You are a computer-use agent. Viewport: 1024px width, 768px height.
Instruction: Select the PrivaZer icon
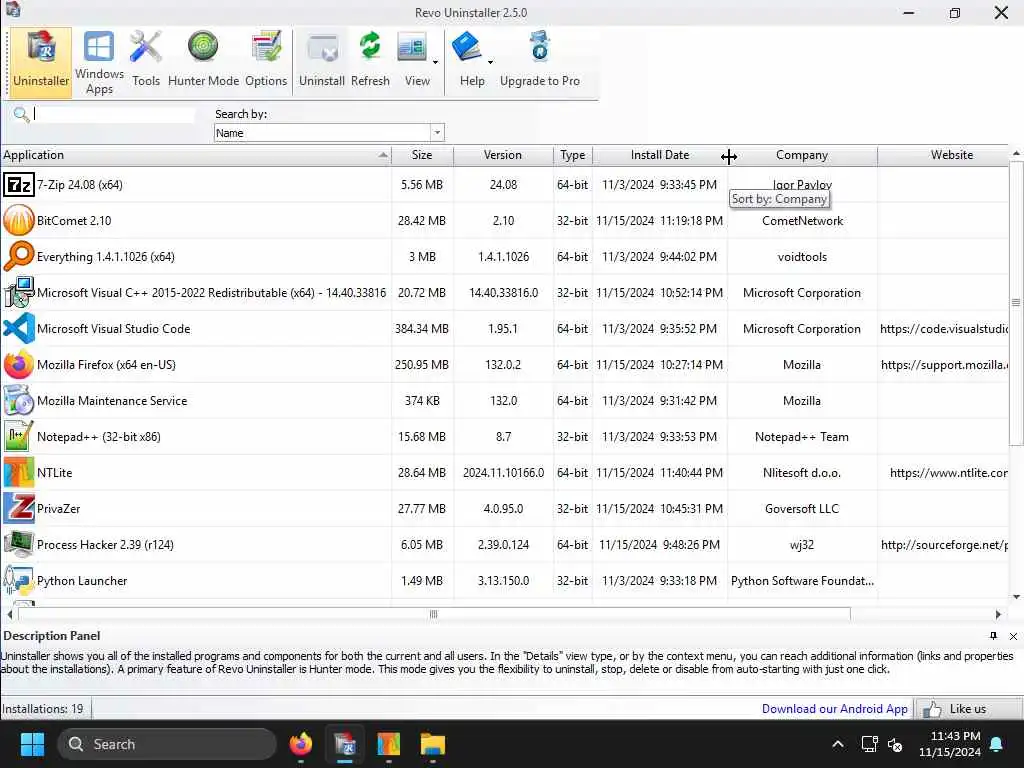pos(18,508)
